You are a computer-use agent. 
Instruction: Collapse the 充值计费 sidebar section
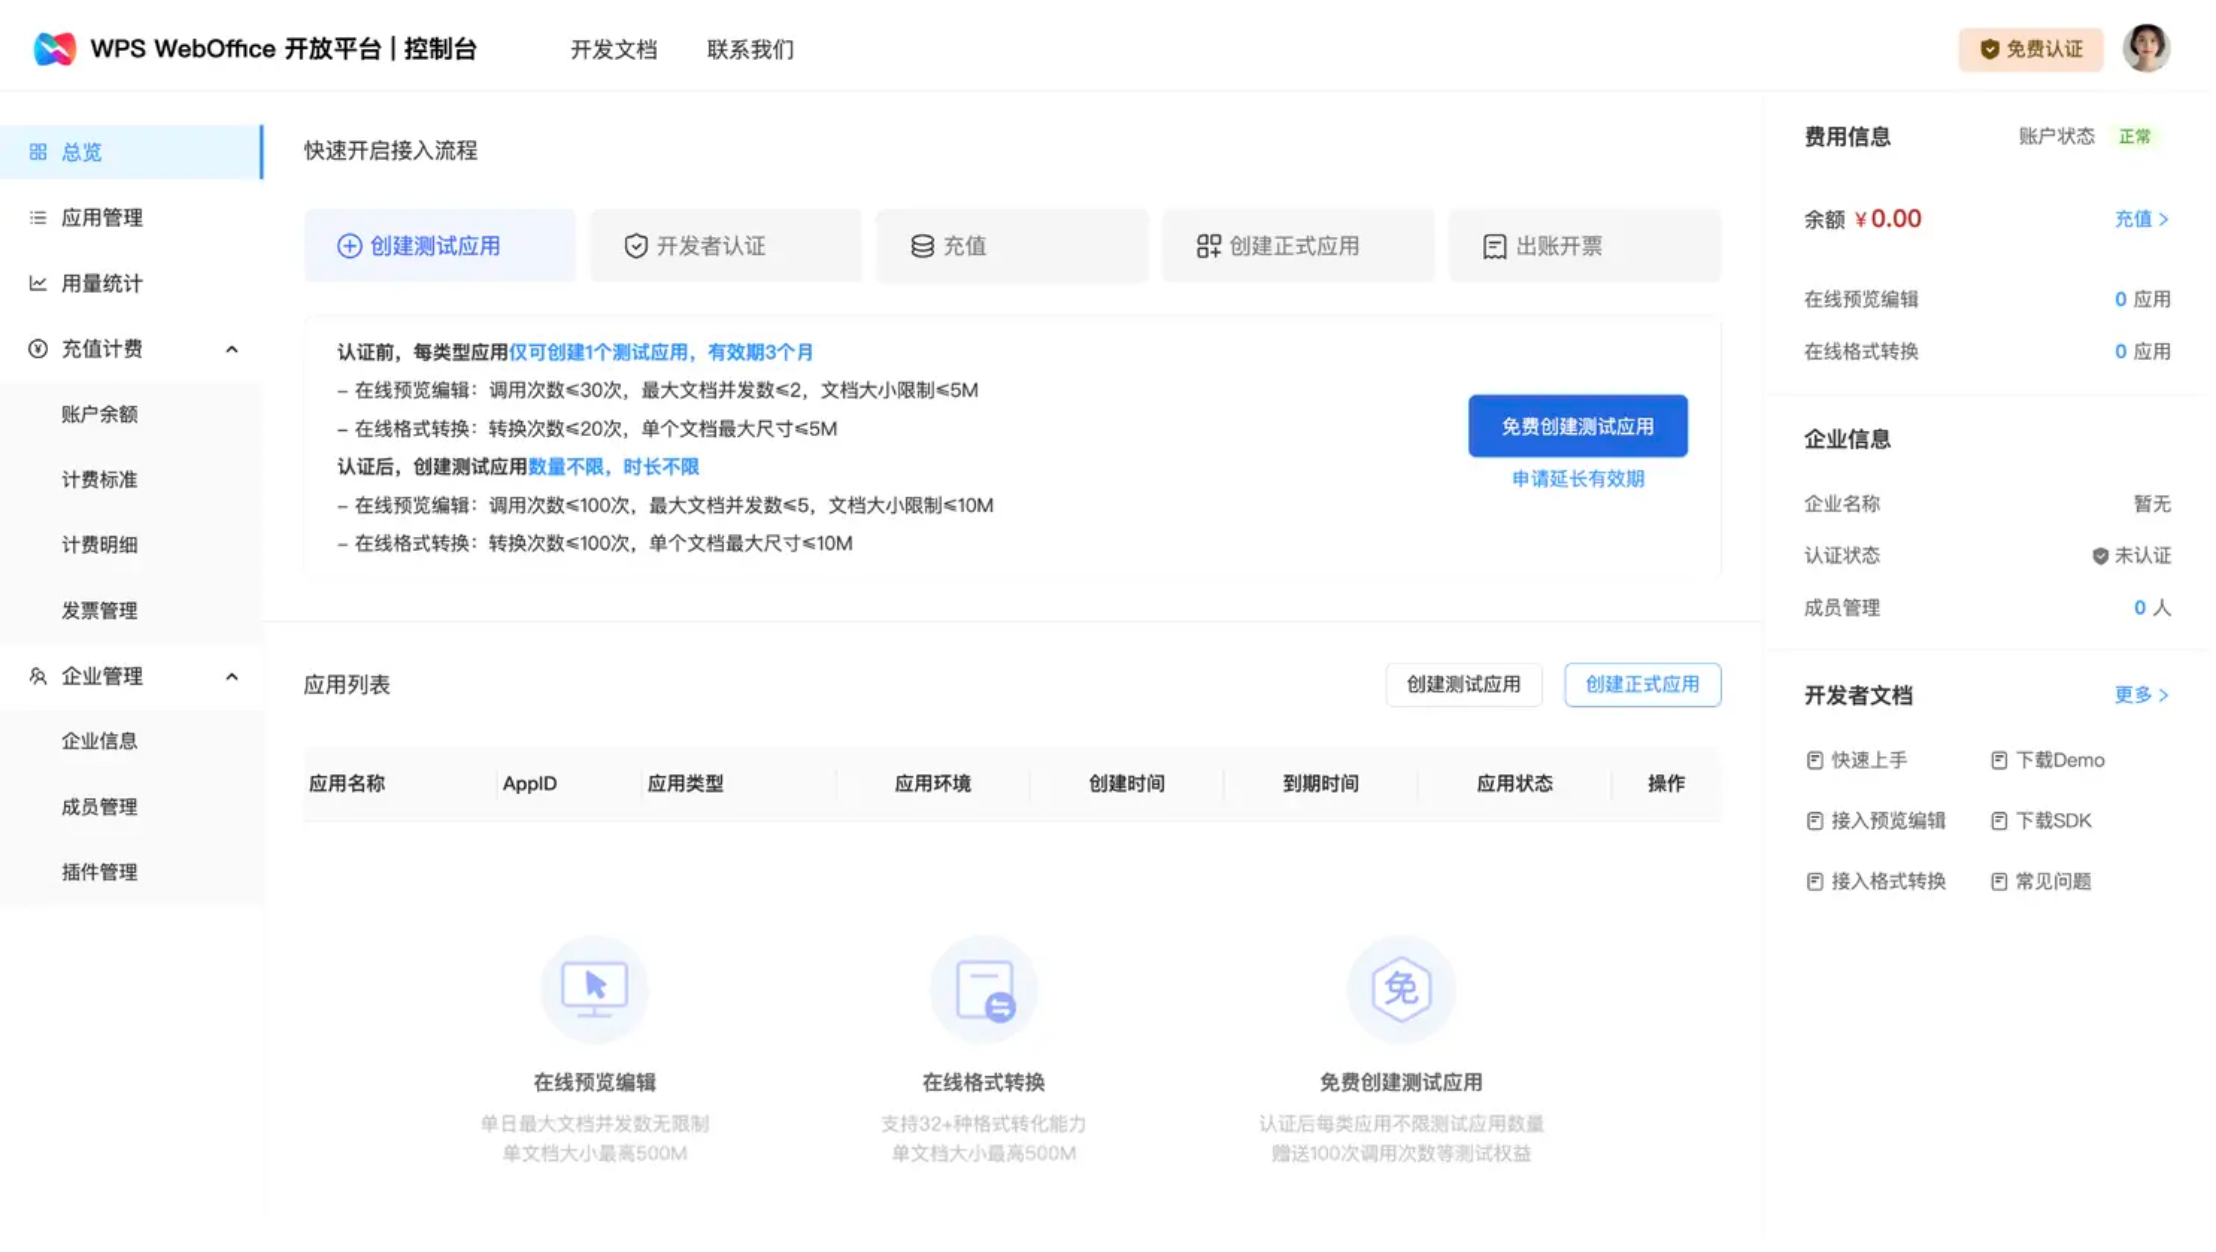tap(232, 349)
